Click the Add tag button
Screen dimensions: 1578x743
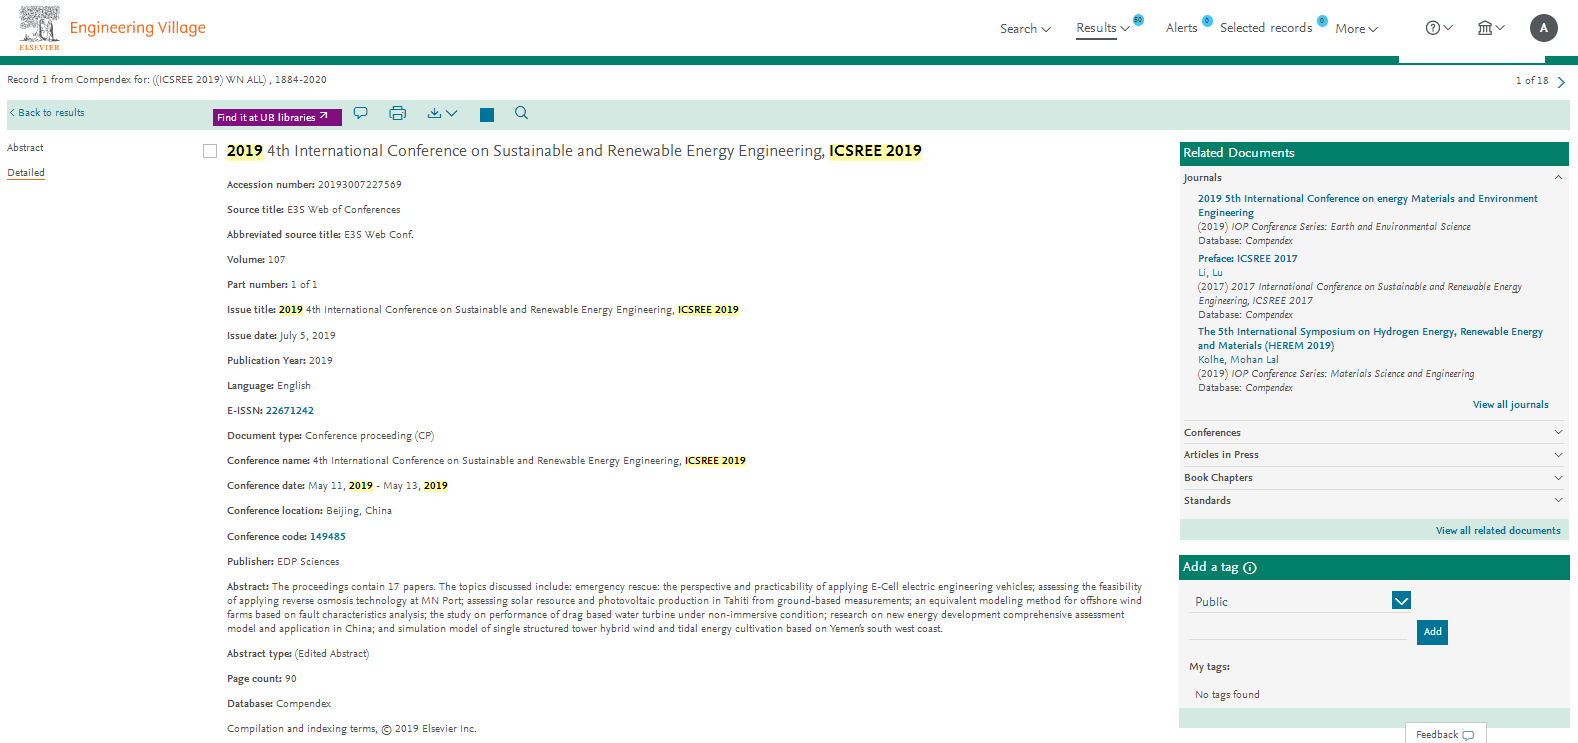1432,632
